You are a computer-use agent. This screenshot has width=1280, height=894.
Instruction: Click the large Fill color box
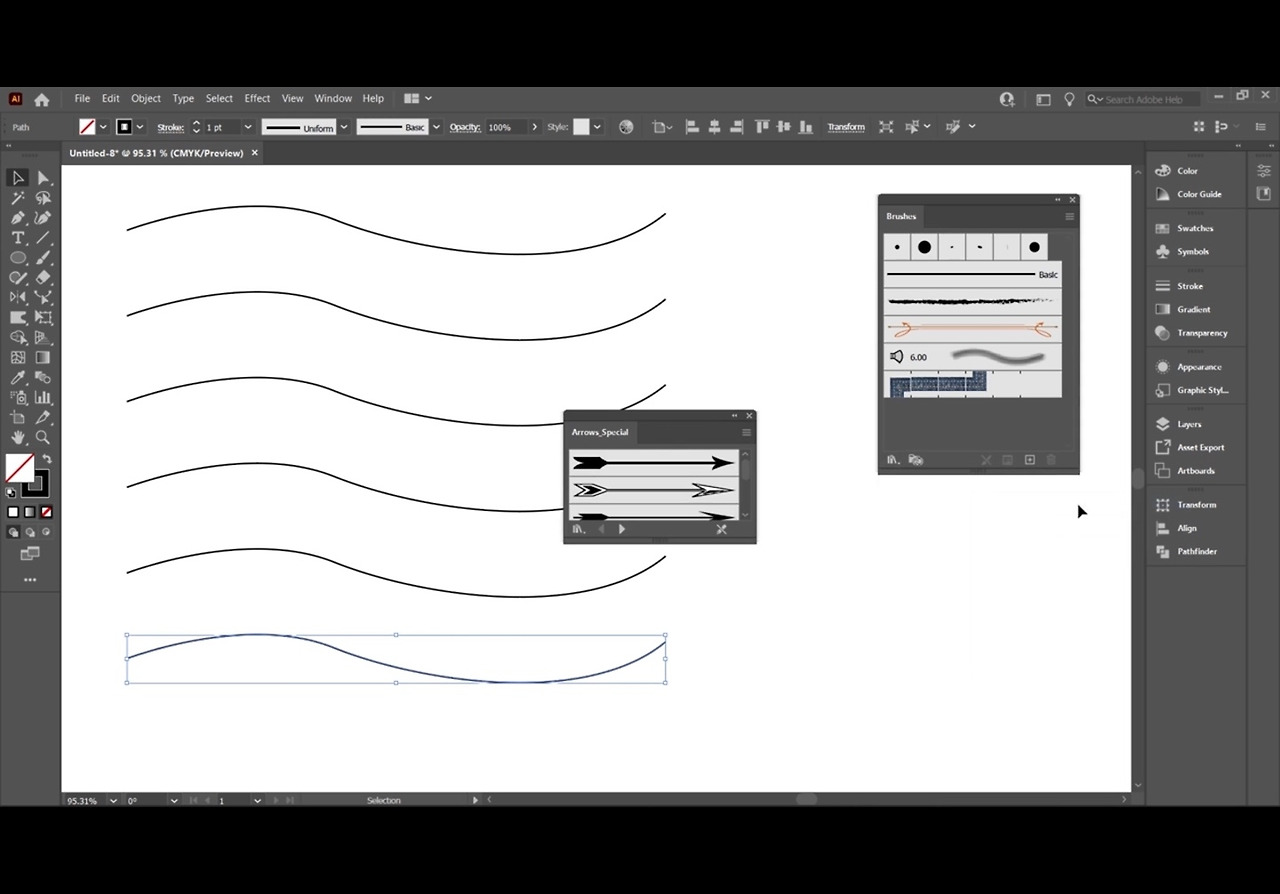coord(18,468)
